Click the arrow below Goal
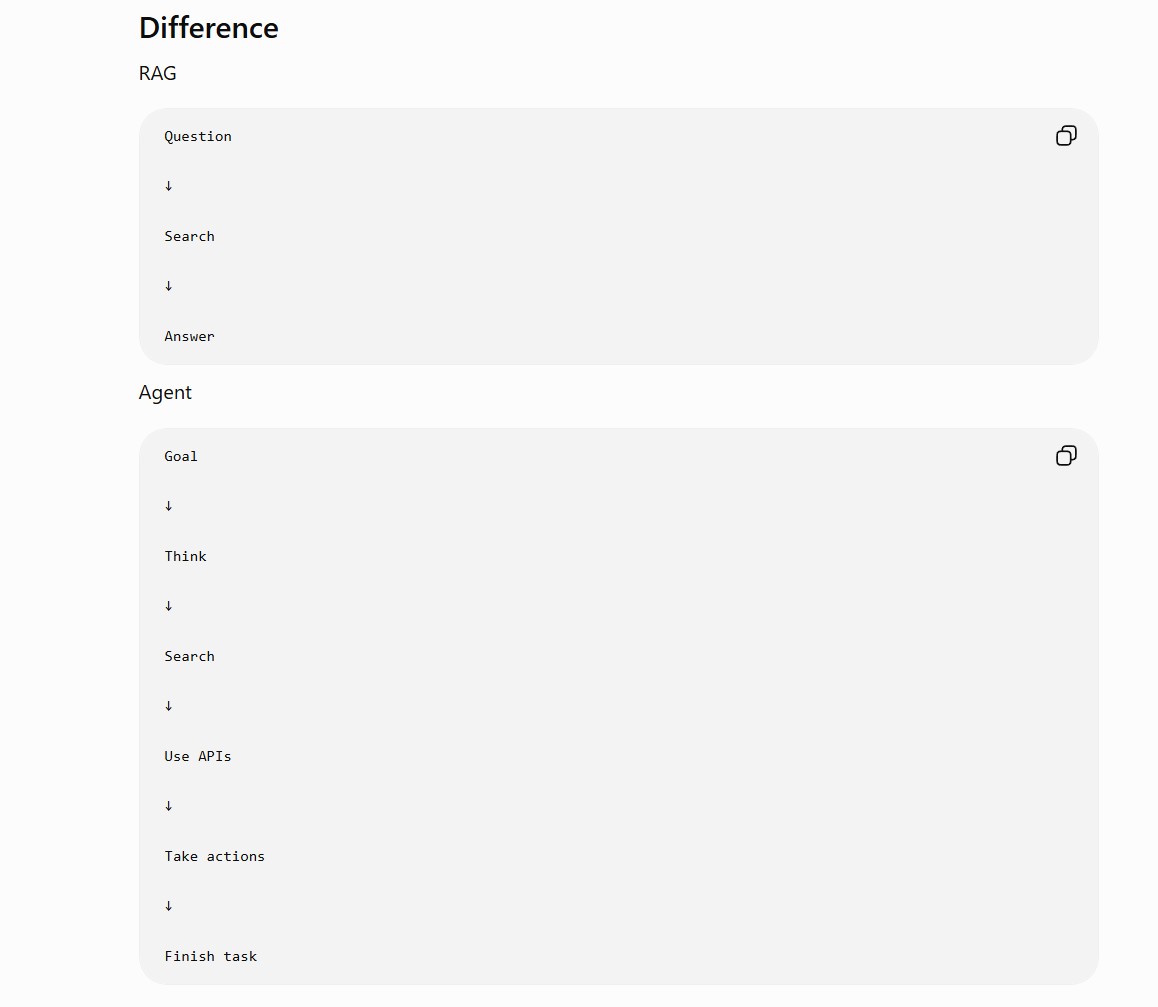Viewport: 1158px width, 1007px height. (168, 506)
